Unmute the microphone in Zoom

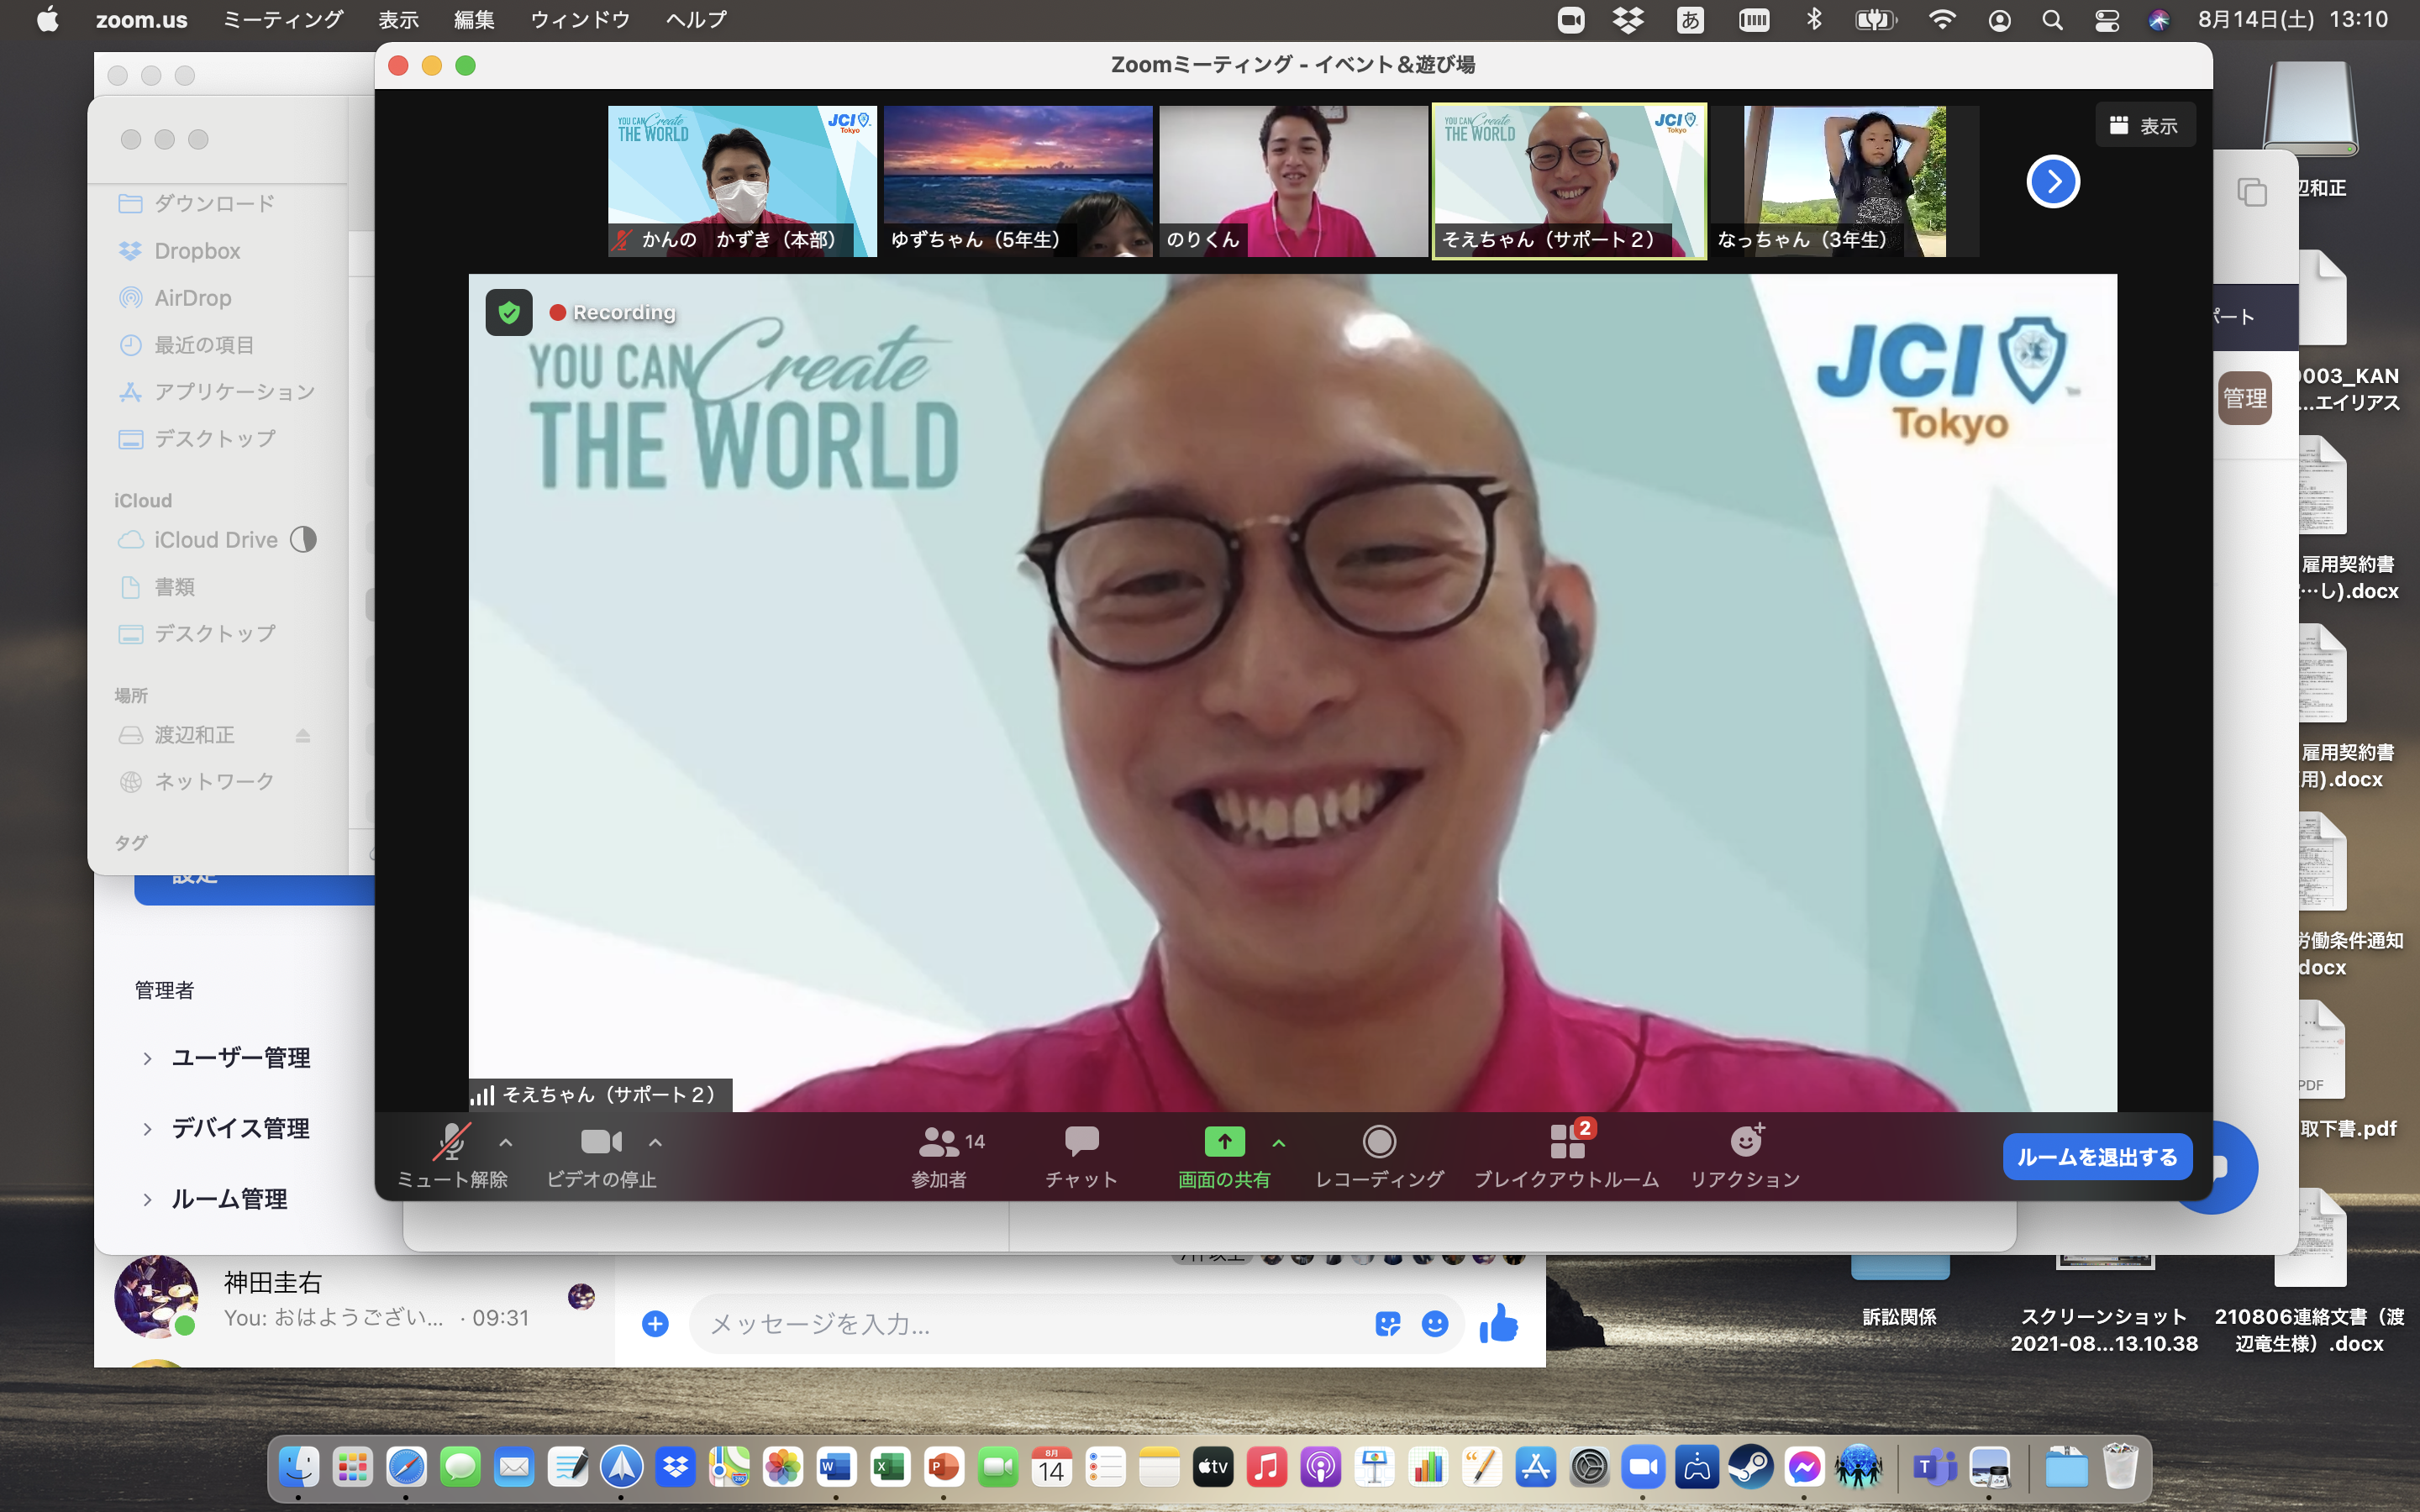[451, 1142]
